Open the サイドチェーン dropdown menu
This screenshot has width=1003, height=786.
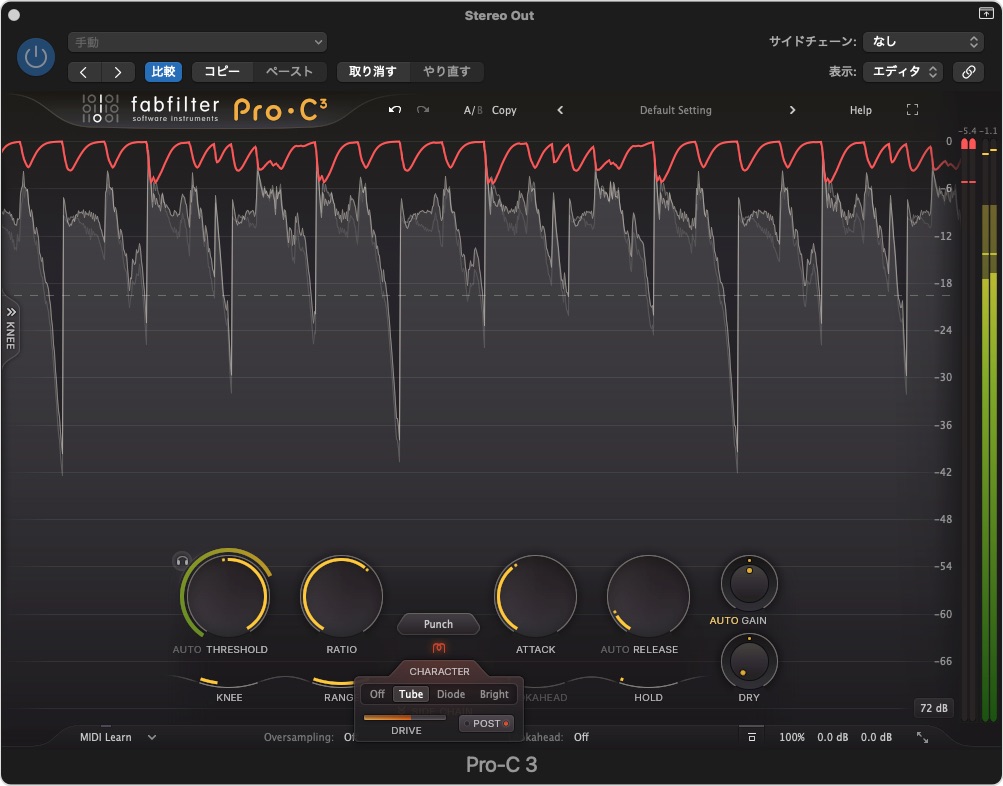point(923,42)
